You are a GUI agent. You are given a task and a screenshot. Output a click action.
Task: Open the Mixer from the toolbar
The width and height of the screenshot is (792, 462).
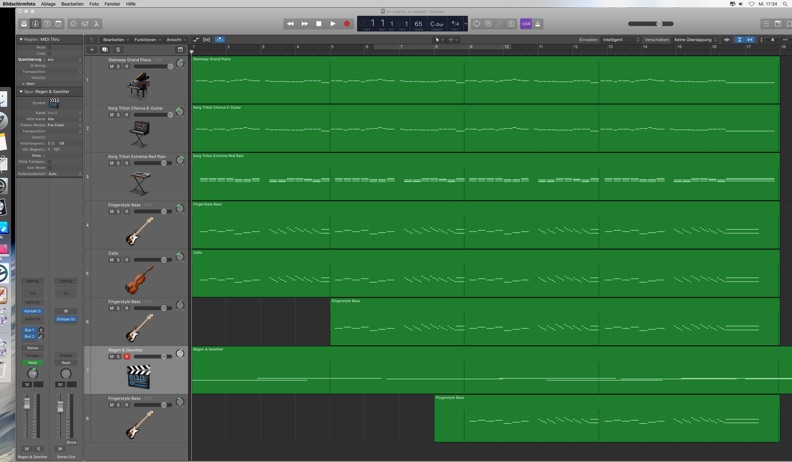tap(85, 24)
